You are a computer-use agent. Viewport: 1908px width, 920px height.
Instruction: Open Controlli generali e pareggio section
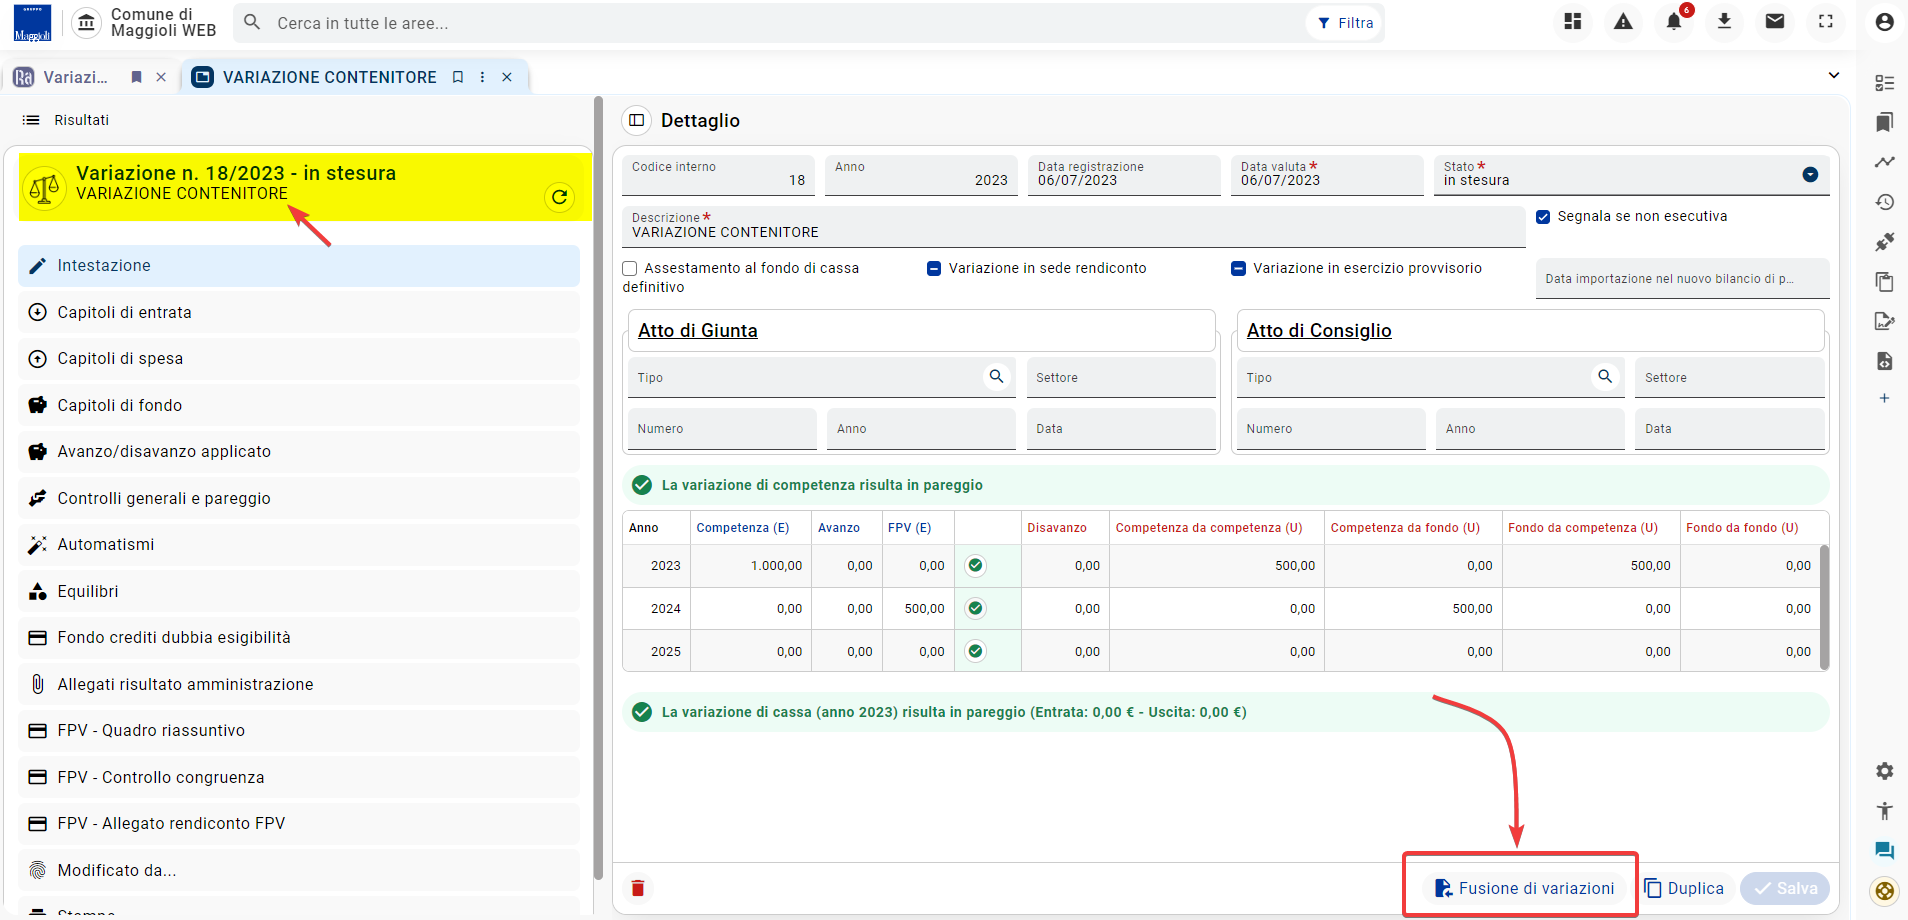[x=299, y=498]
